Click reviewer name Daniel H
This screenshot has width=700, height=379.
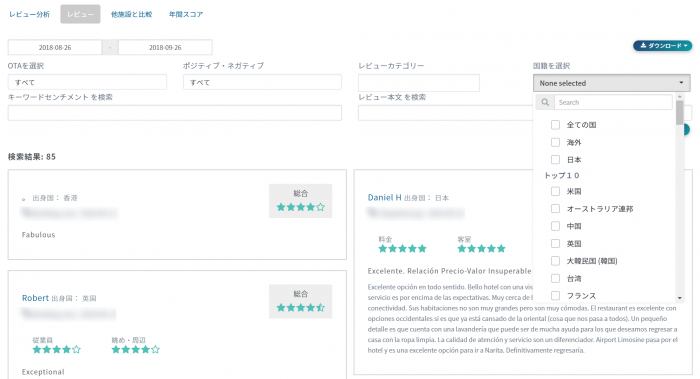tap(384, 197)
